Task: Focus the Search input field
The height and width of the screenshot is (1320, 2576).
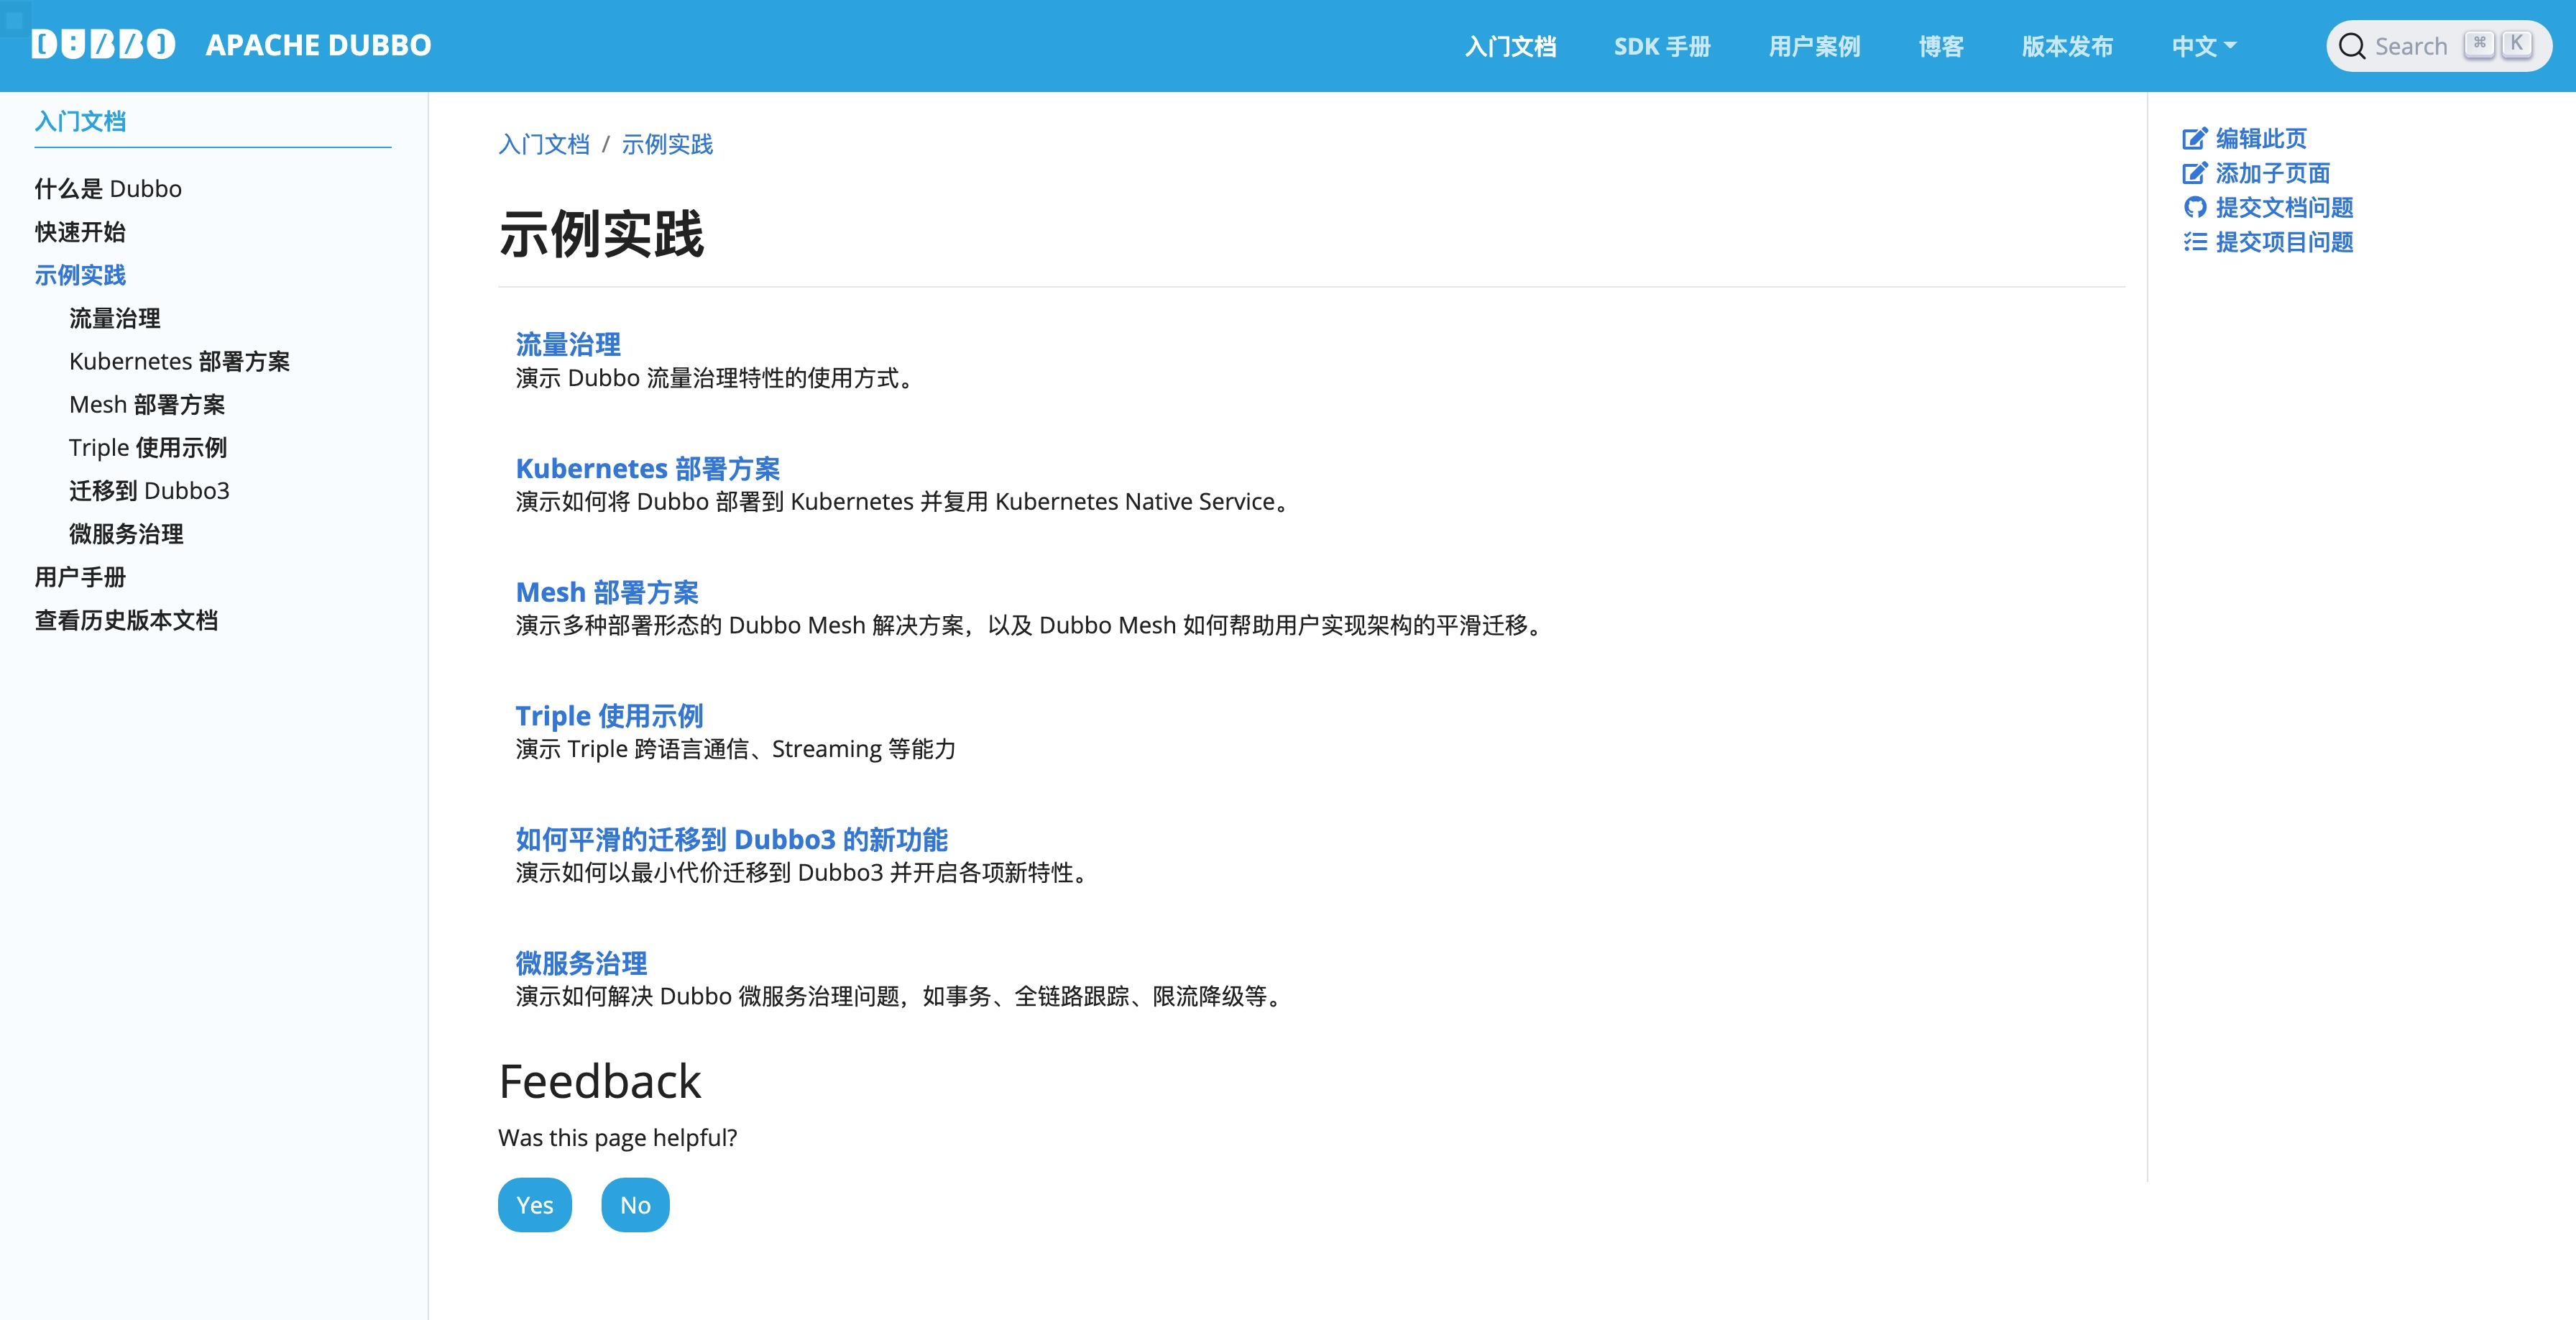Action: (x=2412, y=46)
